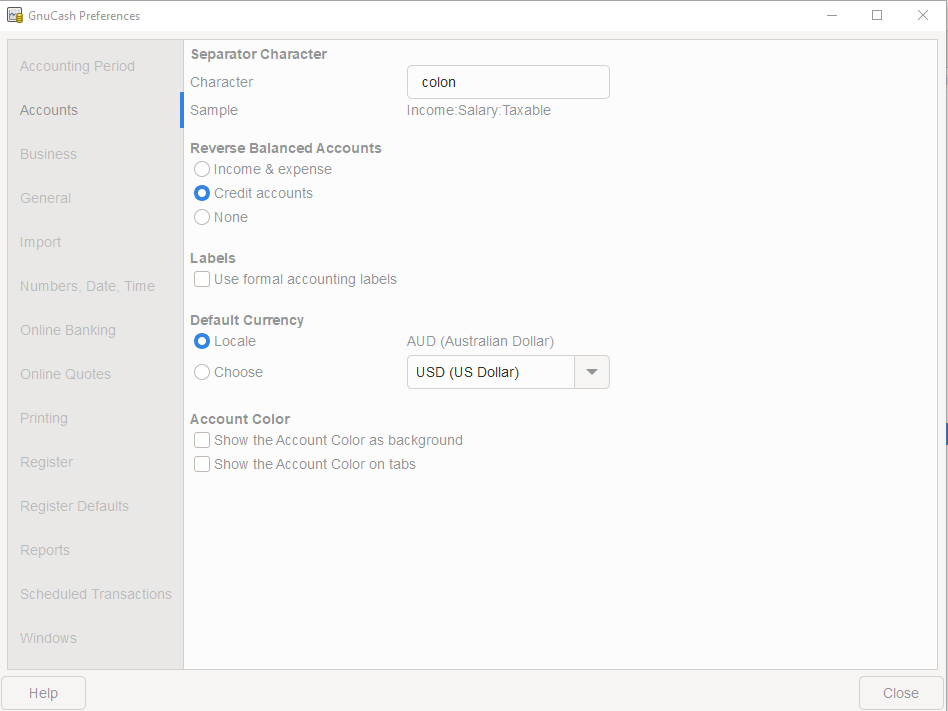Open the Help button
948x711 pixels.
pos(44,693)
